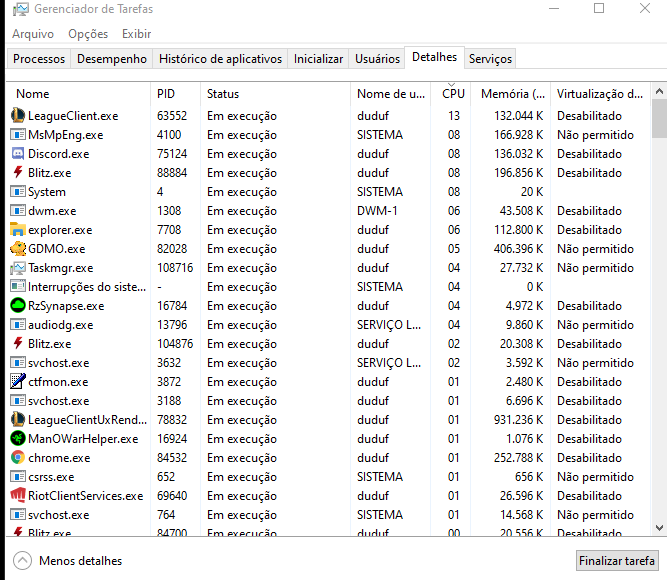The image size is (667, 580).
Task: Sort by Nome de usuário column header
Action: [391, 94]
